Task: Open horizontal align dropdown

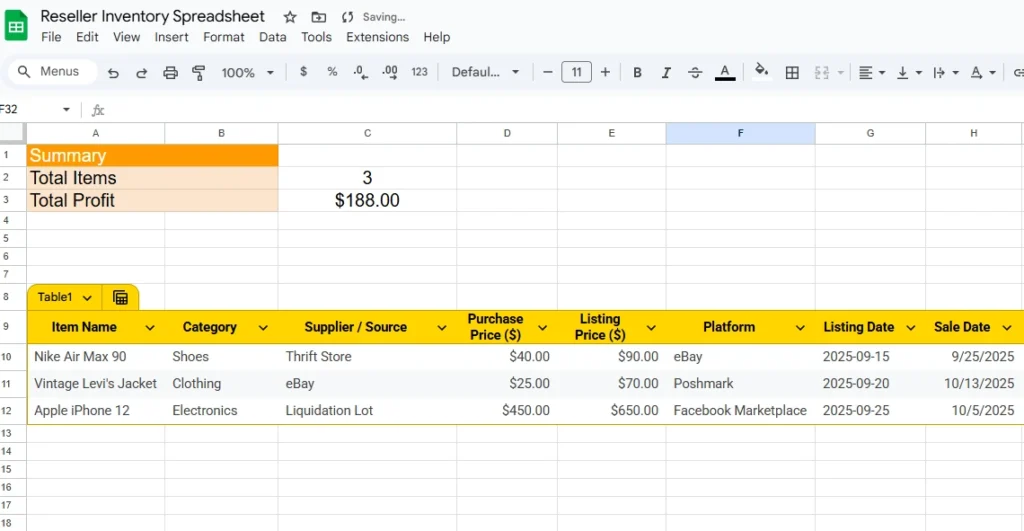Action: coord(872,72)
